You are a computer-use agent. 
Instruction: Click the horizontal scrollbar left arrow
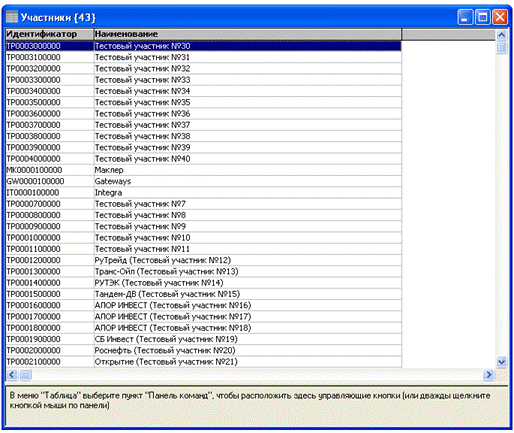(x=12, y=375)
